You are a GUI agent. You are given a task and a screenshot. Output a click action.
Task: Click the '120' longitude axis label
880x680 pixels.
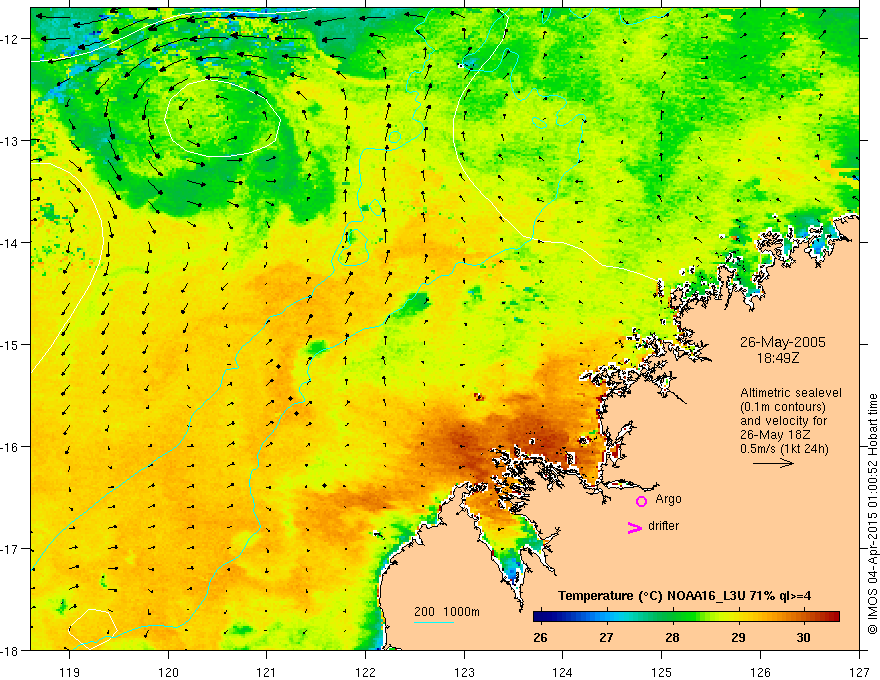(x=168, y=672)
